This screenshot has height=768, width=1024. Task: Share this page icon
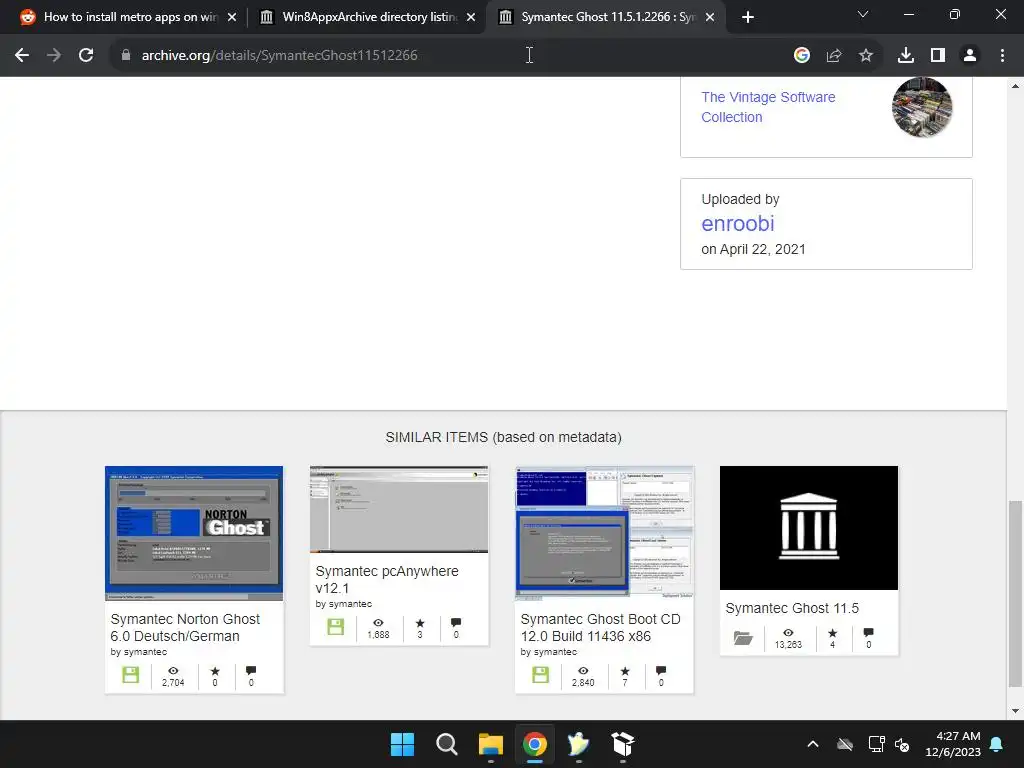tap(834, 56)
